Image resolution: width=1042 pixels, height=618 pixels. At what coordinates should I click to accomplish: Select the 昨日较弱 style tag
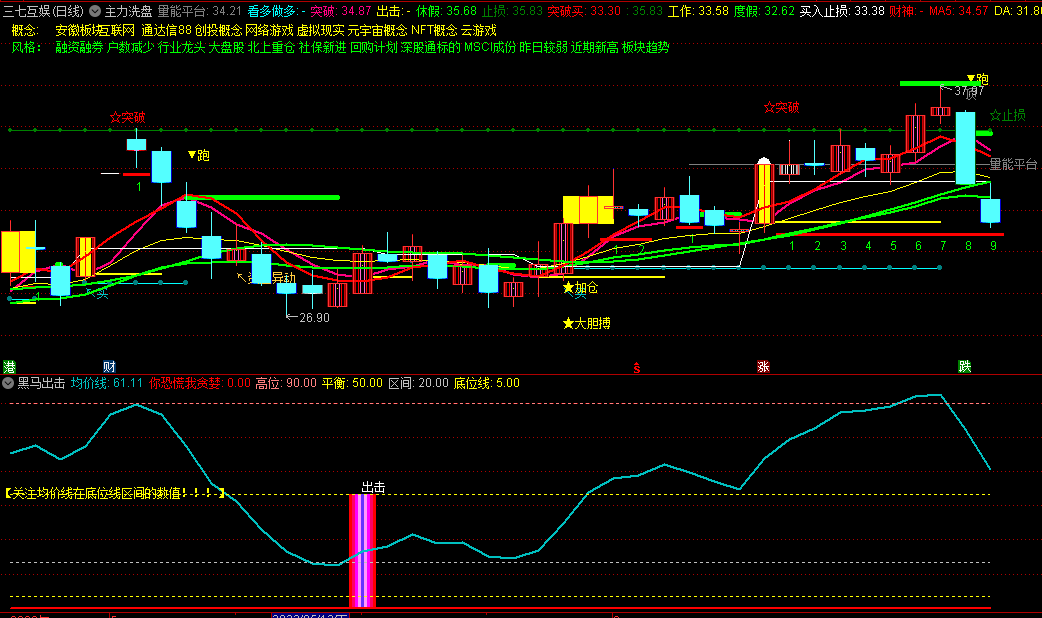click(544, 47)
